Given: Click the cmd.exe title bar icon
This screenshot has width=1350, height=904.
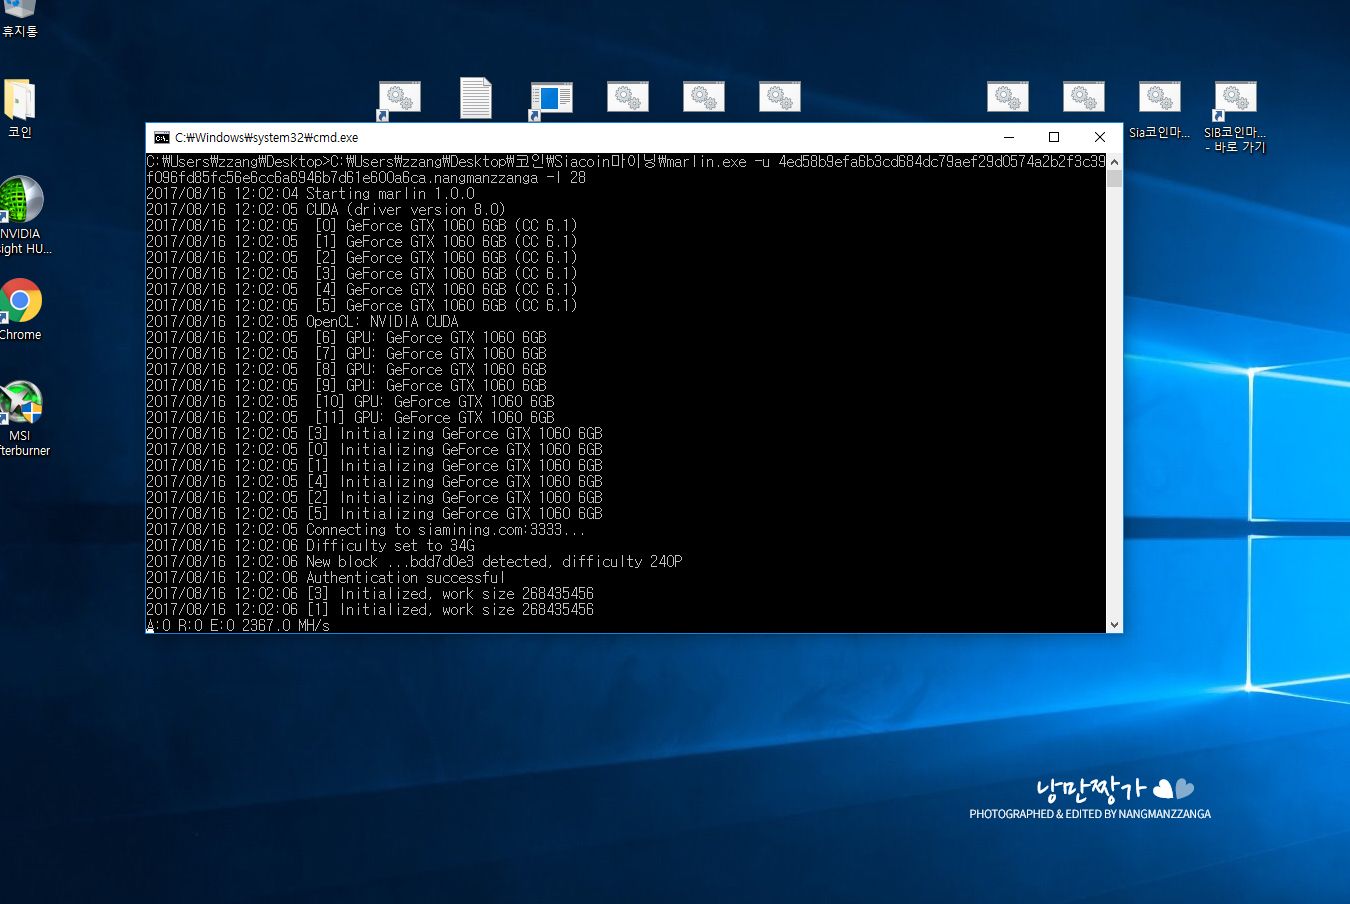Looking at the screenshot, I should click(161, 138).
